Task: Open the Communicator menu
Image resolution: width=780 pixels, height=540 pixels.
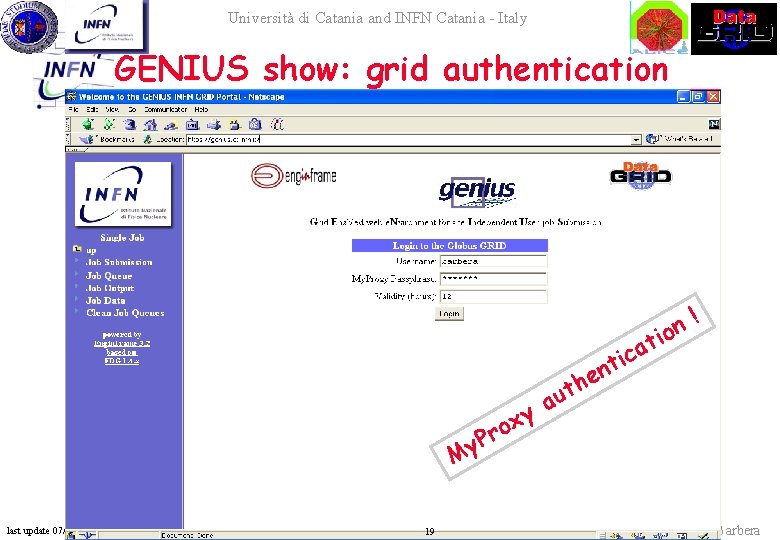Action: click(166, 109)
